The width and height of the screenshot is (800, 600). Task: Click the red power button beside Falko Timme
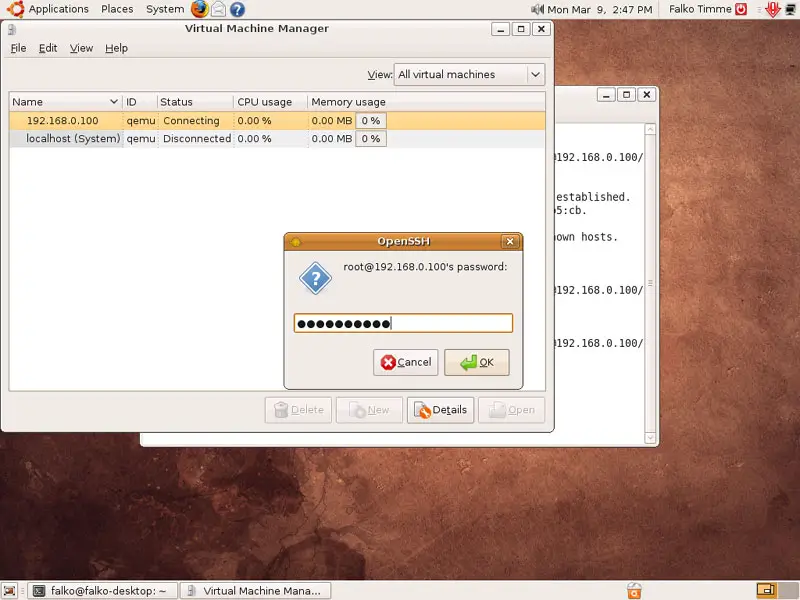tap(741, 9)
